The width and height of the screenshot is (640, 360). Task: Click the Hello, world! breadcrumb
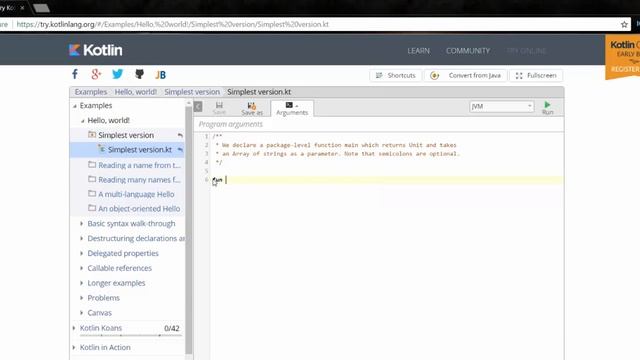click(136, 92)
